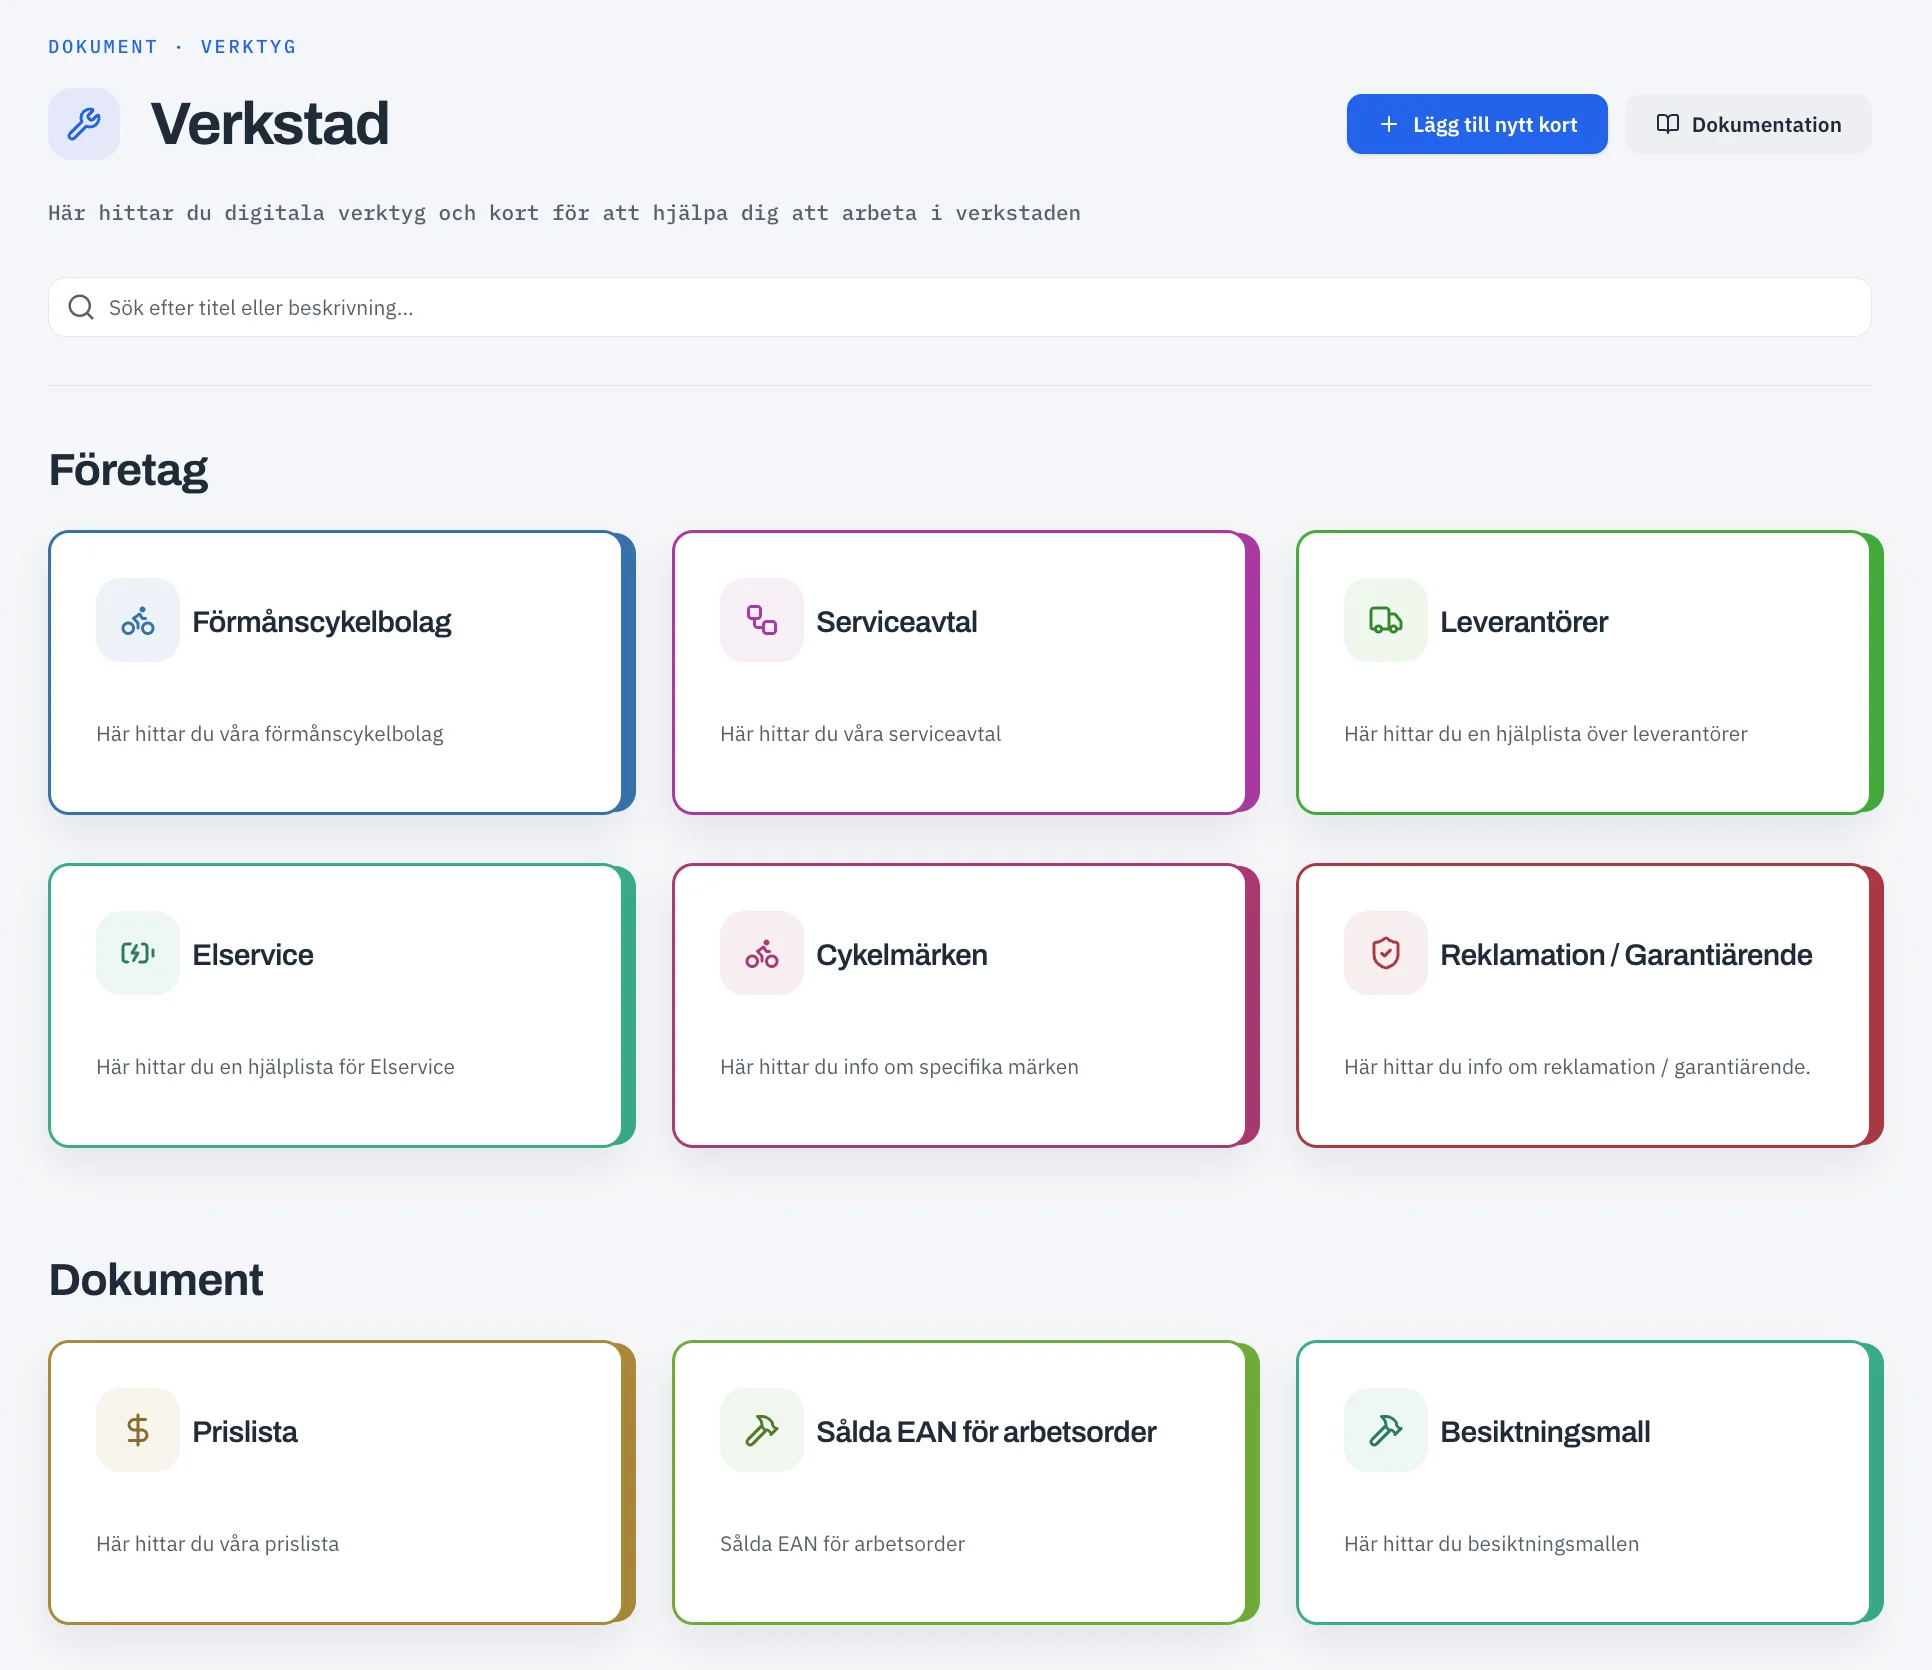Click text 'Här hittar du info om specifika märken'
This screenshot has width=1932, height=1670.
click(x=899, y=1066)
